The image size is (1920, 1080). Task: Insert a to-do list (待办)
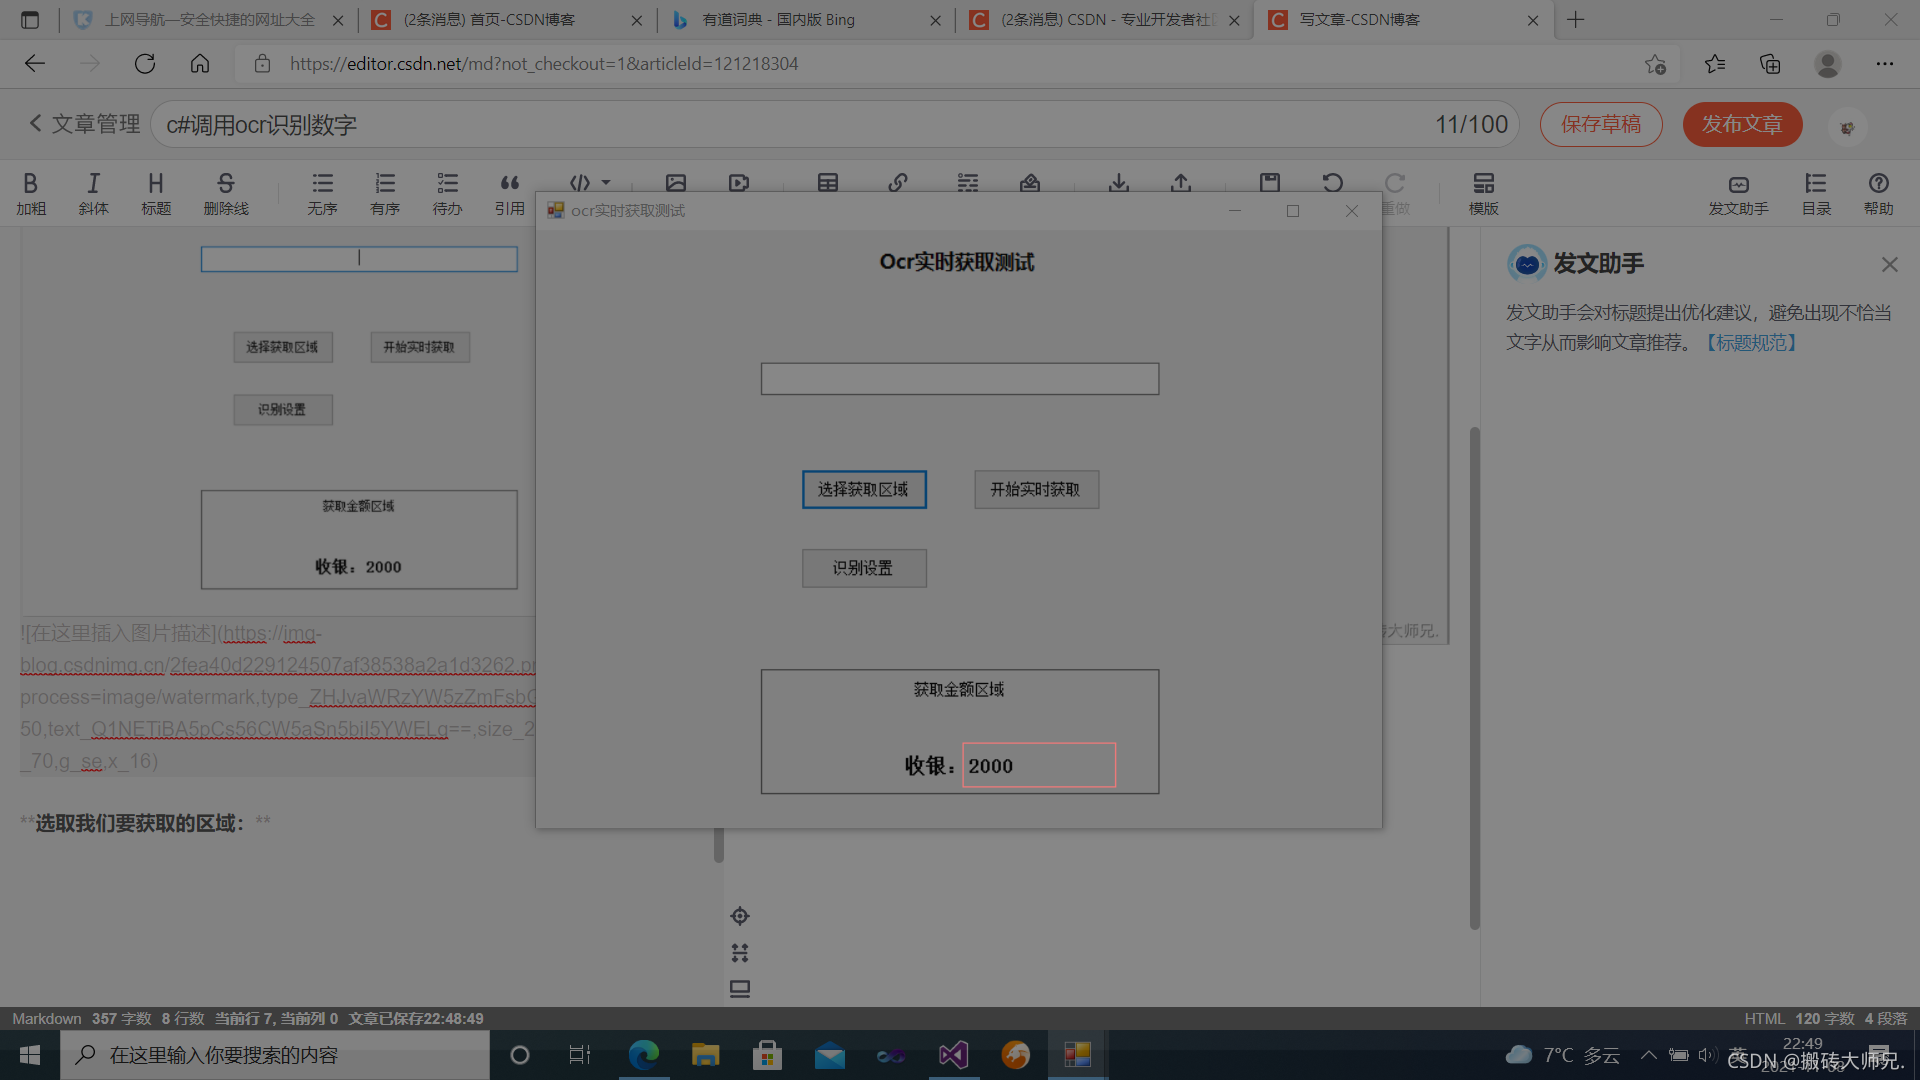click(x=447, y=193)
